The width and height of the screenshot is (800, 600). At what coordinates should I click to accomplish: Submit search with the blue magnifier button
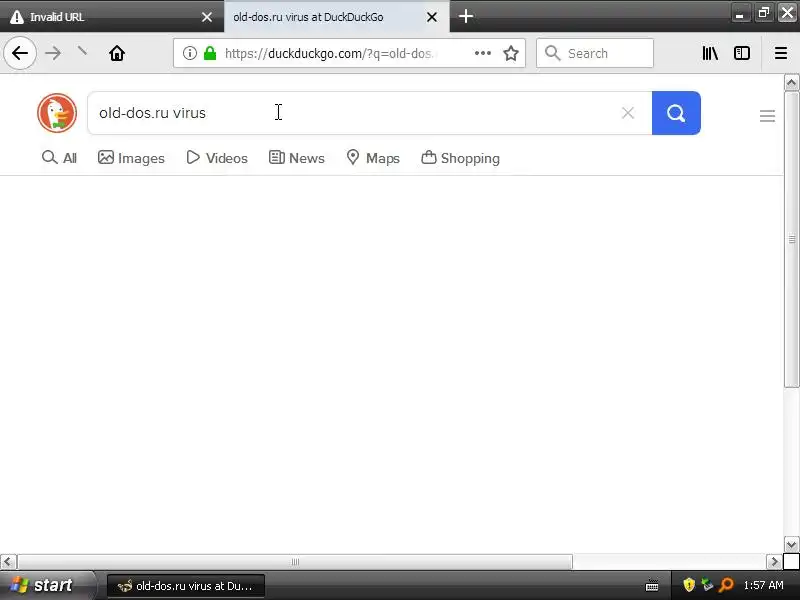coord(676,113)
